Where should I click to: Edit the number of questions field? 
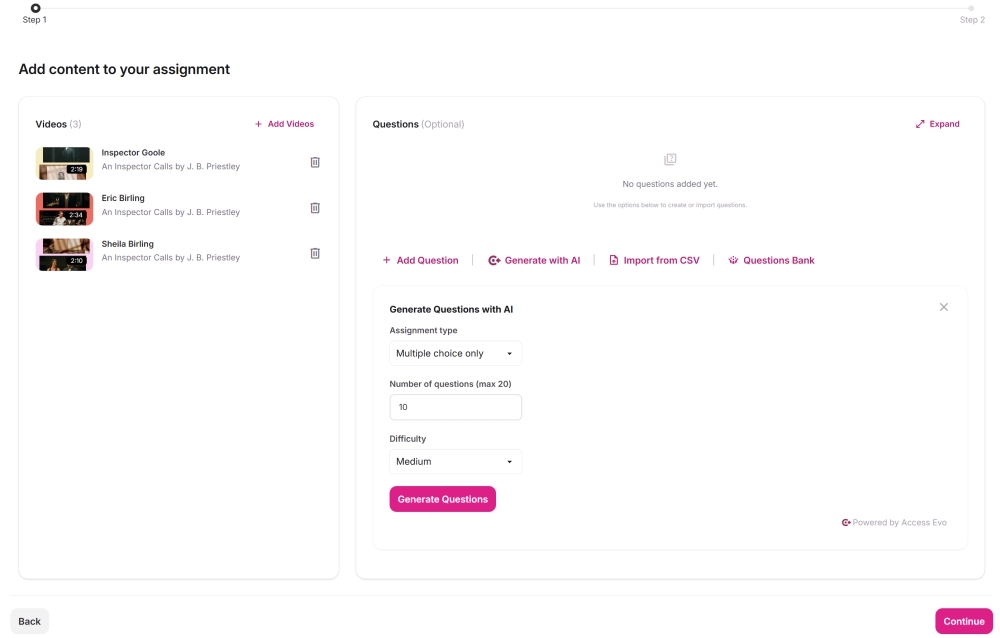(455, 406)
